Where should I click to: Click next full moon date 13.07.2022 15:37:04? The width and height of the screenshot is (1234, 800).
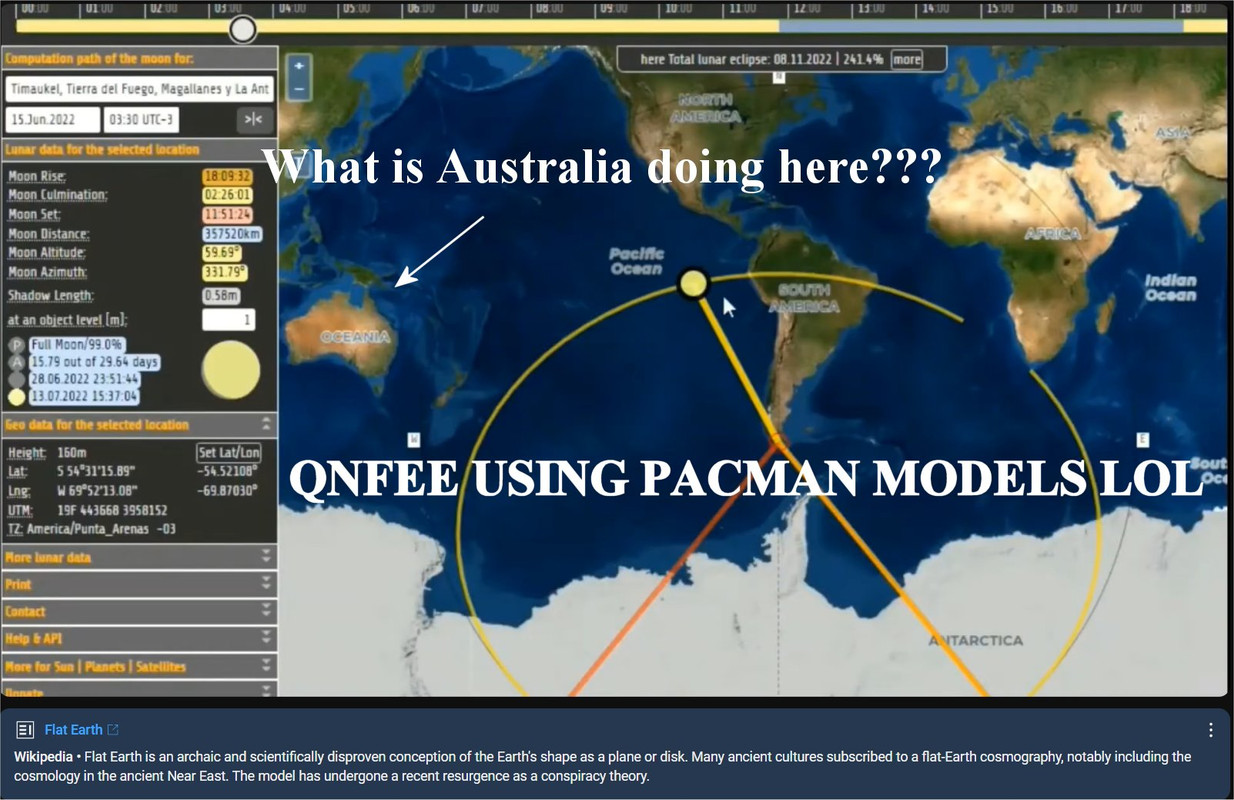tap(85, 397)
